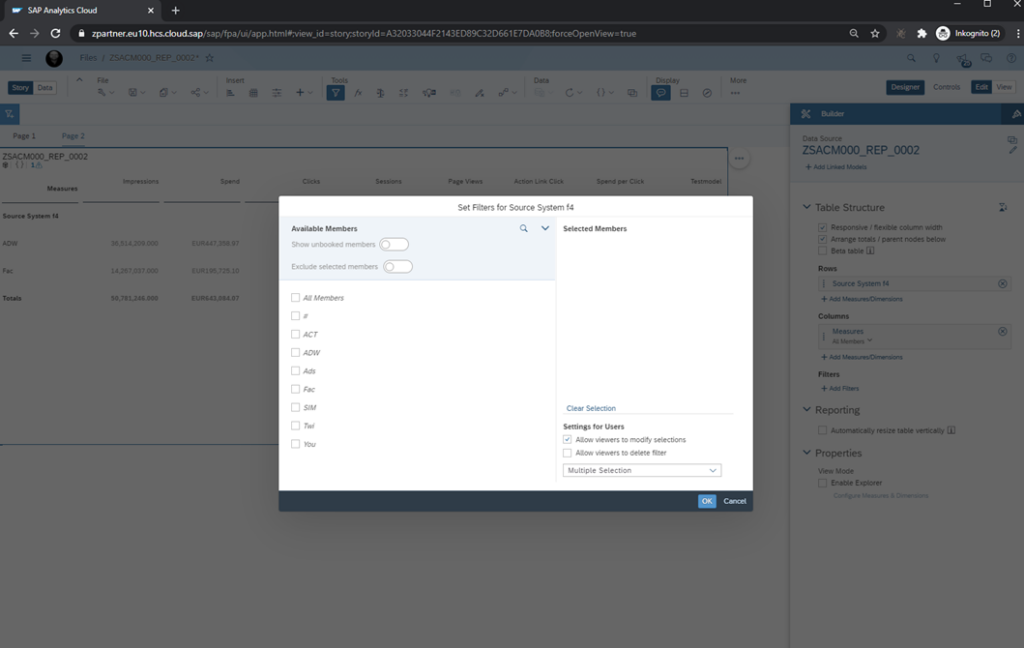The height and width of the screenshot is (648, 1024).
Task: Click the Insert Input Control icon
Action: (277, 93)
